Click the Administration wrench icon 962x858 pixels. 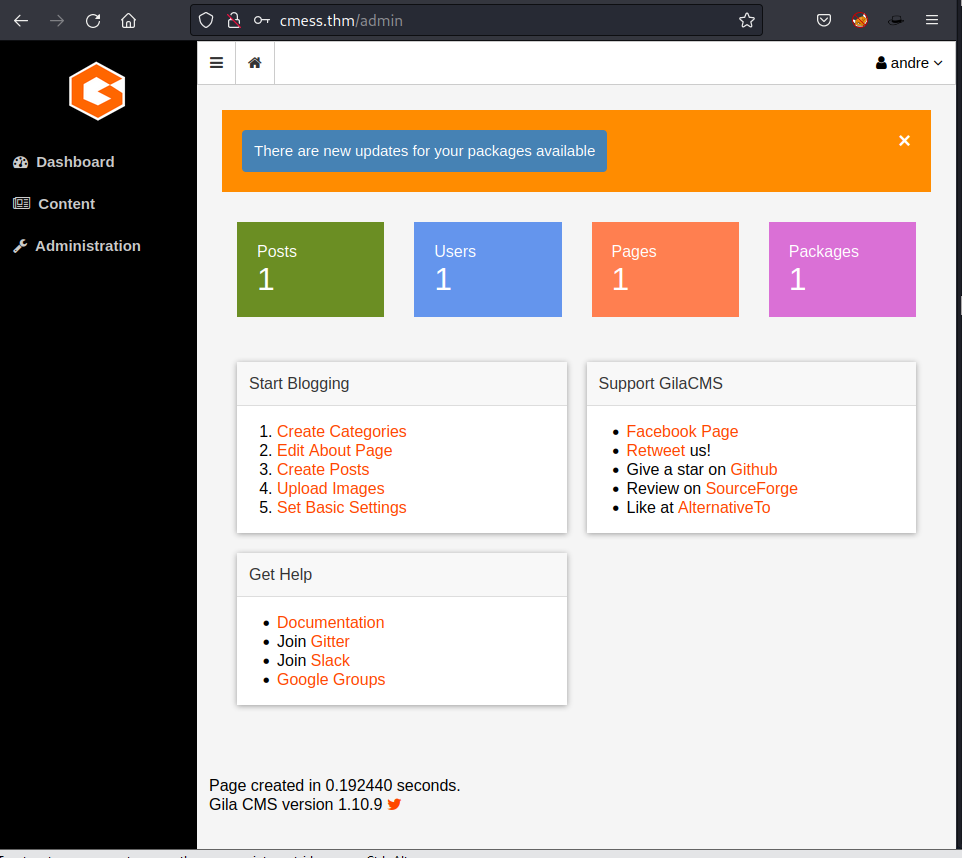[x=20, y=246]
